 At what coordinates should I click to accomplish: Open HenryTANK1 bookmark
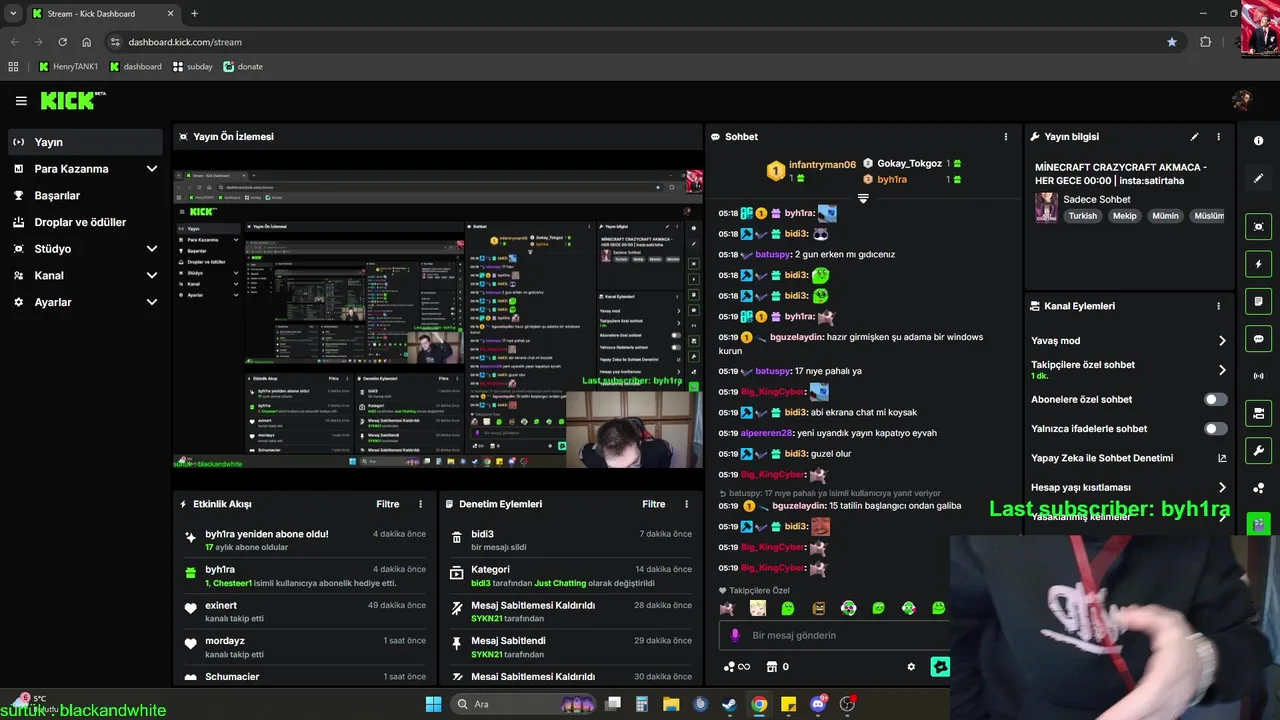point(68,67)
